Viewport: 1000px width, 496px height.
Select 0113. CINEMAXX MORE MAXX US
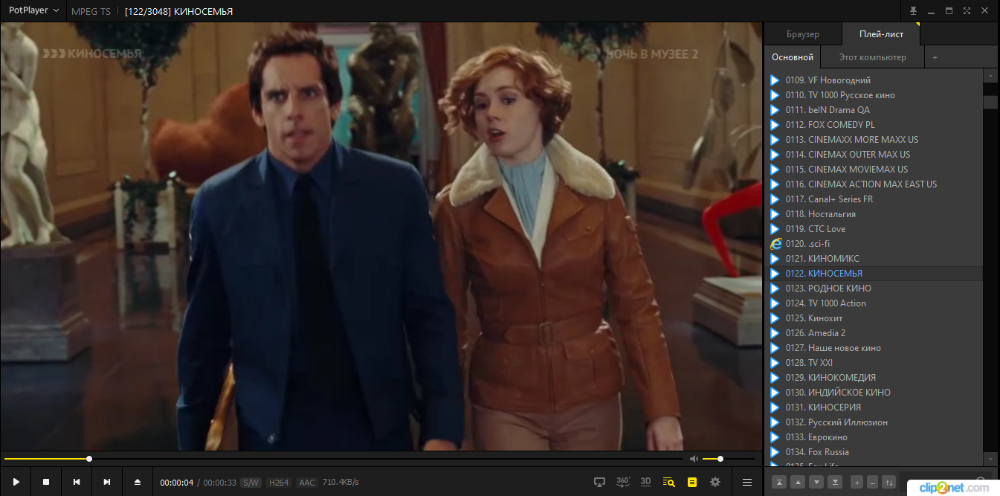click(x=873, y=140)
